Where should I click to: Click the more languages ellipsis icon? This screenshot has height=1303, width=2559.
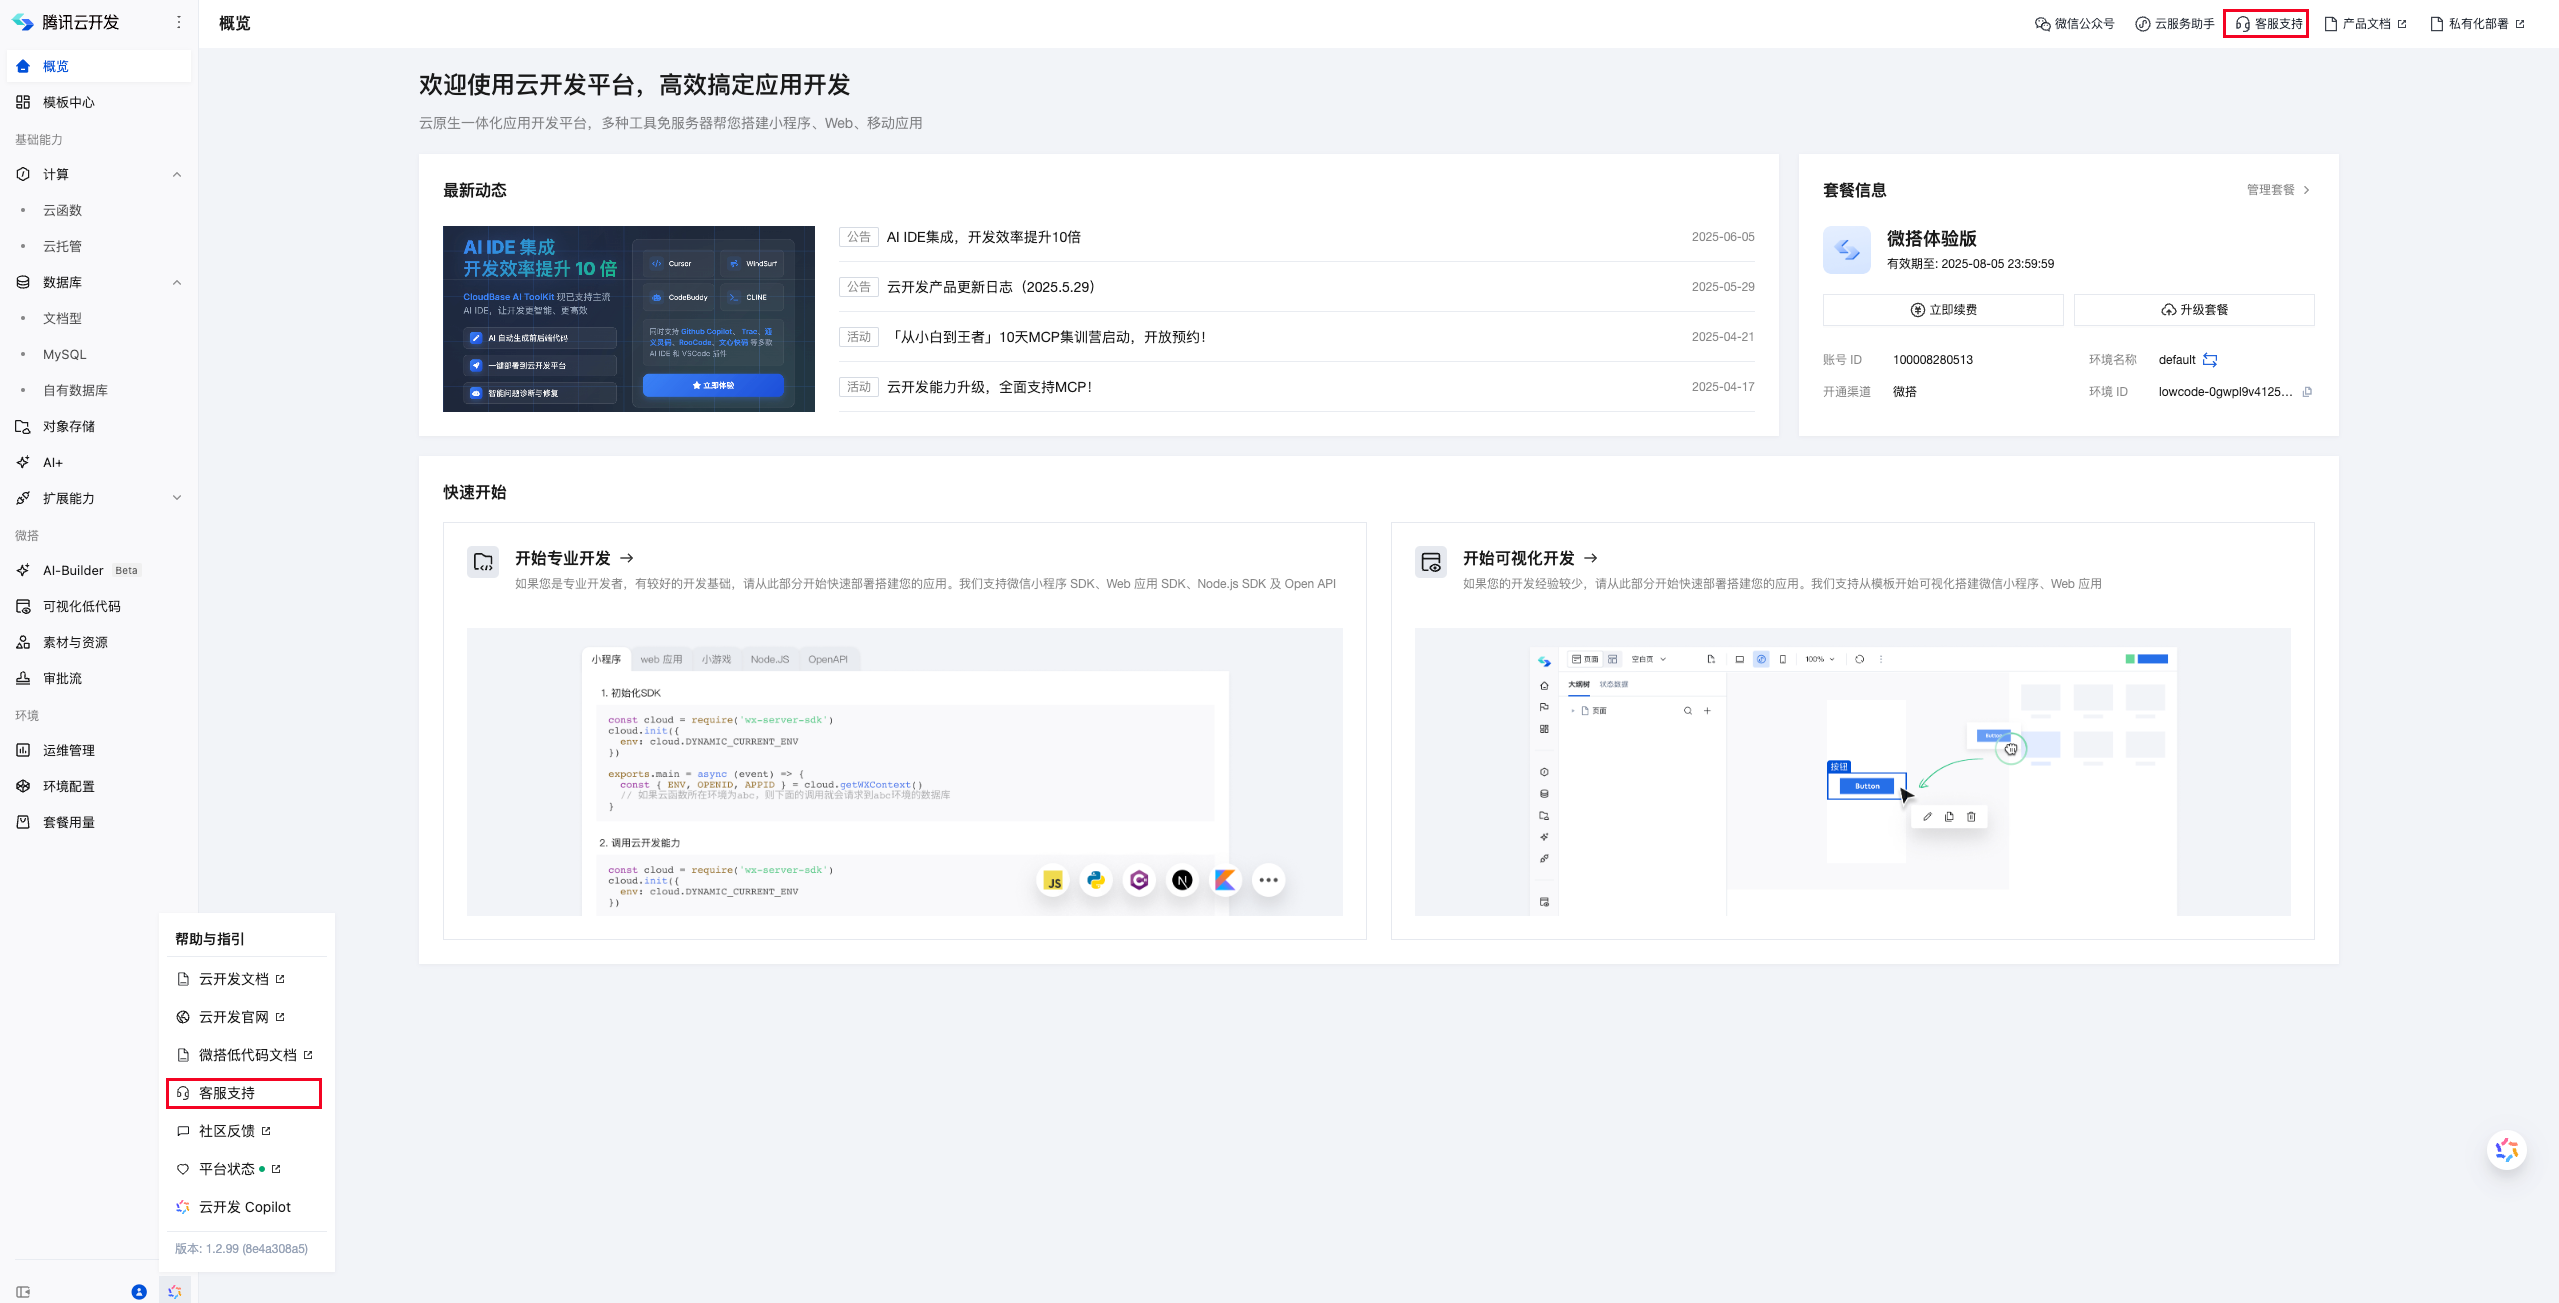click(x=1268, y=880)
